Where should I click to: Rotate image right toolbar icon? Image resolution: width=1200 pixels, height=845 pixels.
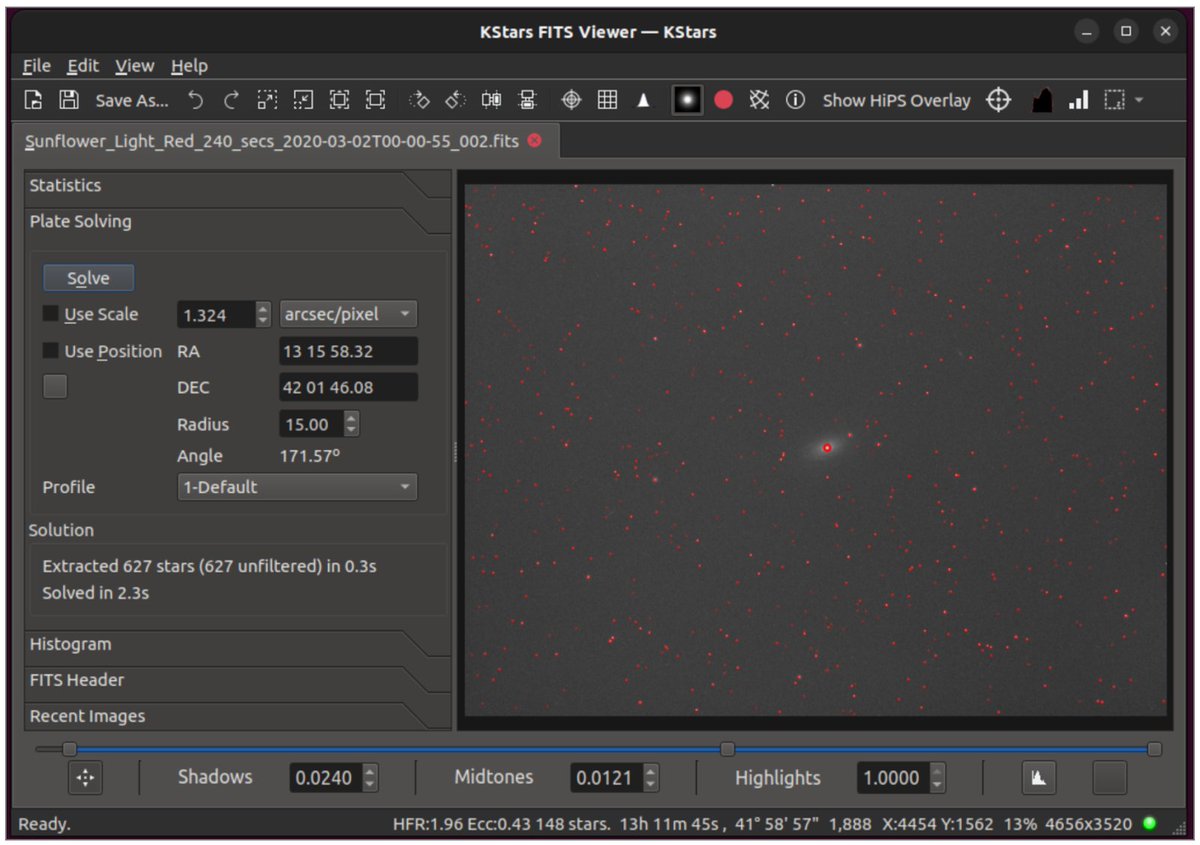pyautogui.click(x=420, y=100)
